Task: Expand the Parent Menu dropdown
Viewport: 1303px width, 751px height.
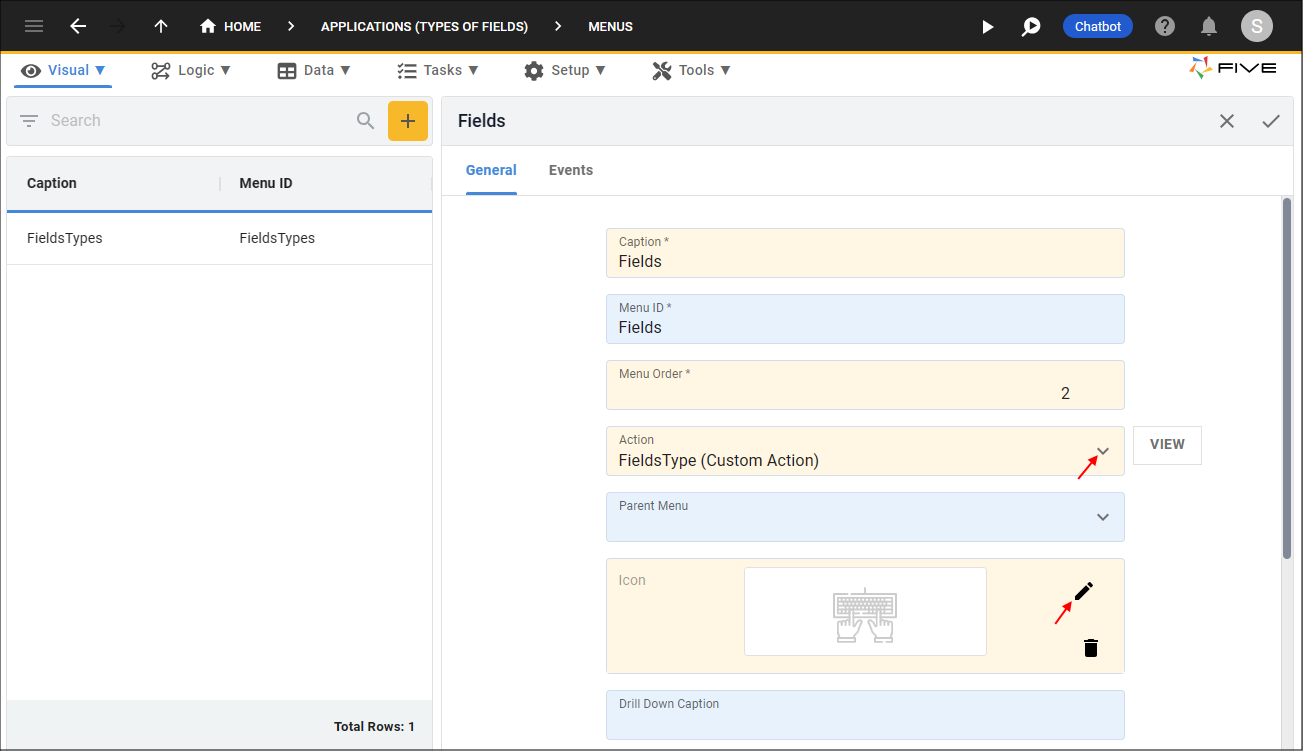Action: click(1103, 517)
